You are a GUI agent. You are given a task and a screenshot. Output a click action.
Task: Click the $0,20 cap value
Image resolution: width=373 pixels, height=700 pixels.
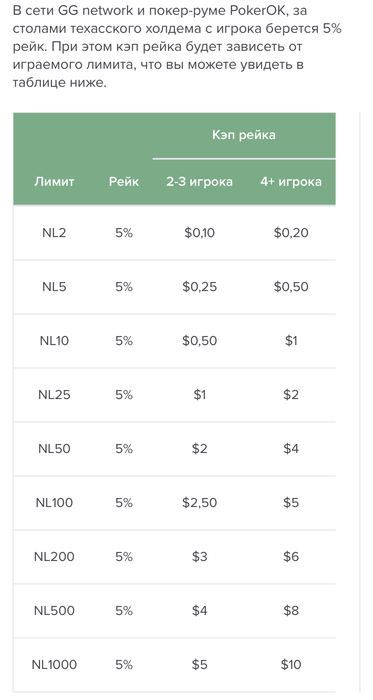(x=291, y=233)
